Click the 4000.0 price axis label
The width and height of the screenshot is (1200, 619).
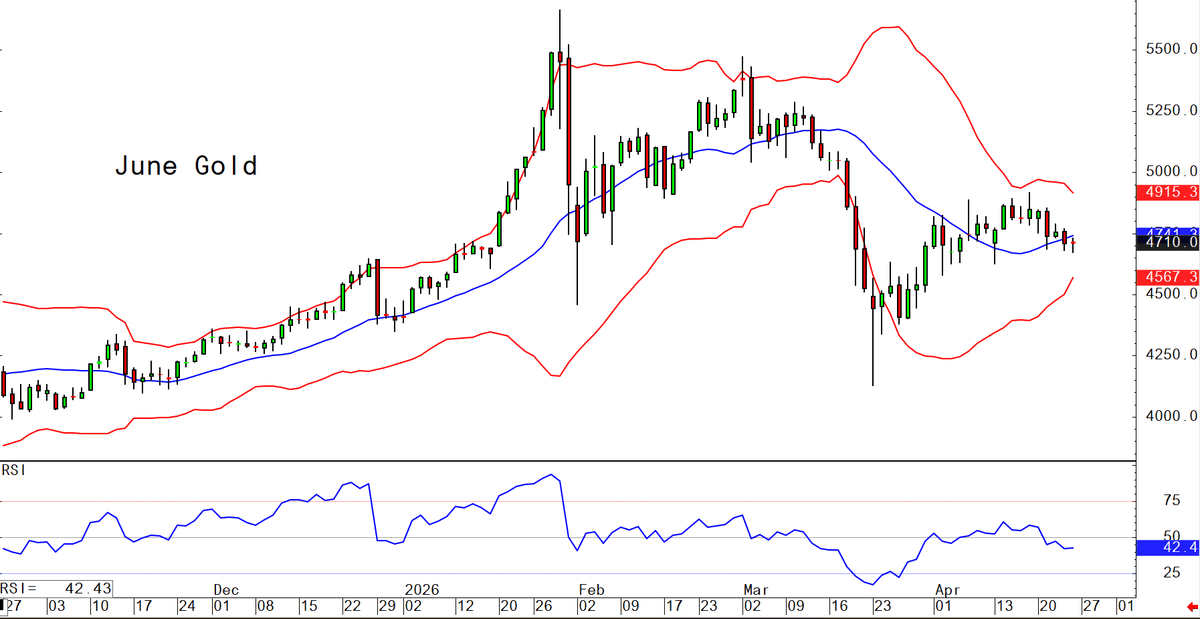(x=1171, y=416)
